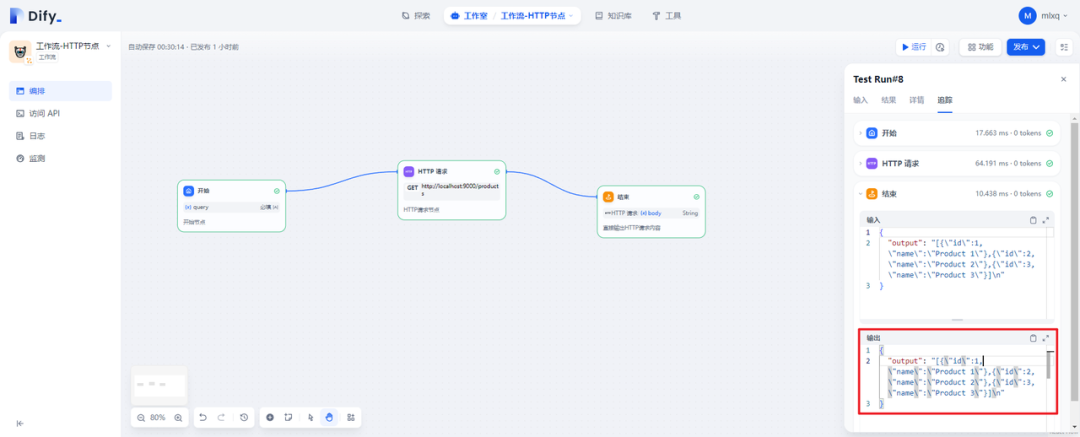
Task: Click the minimap thumbnail
Action: [x=158, y=384]
